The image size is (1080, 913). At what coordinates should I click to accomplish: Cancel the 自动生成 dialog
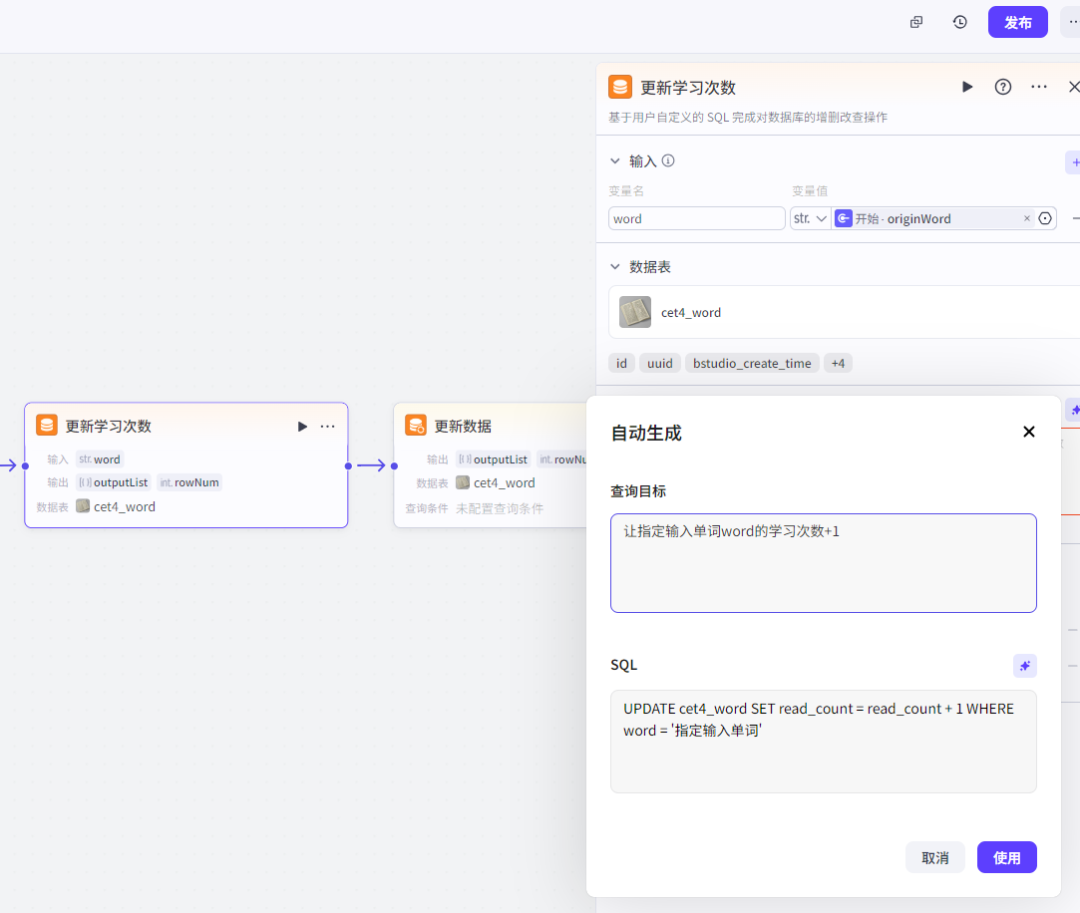coord(935,857)
